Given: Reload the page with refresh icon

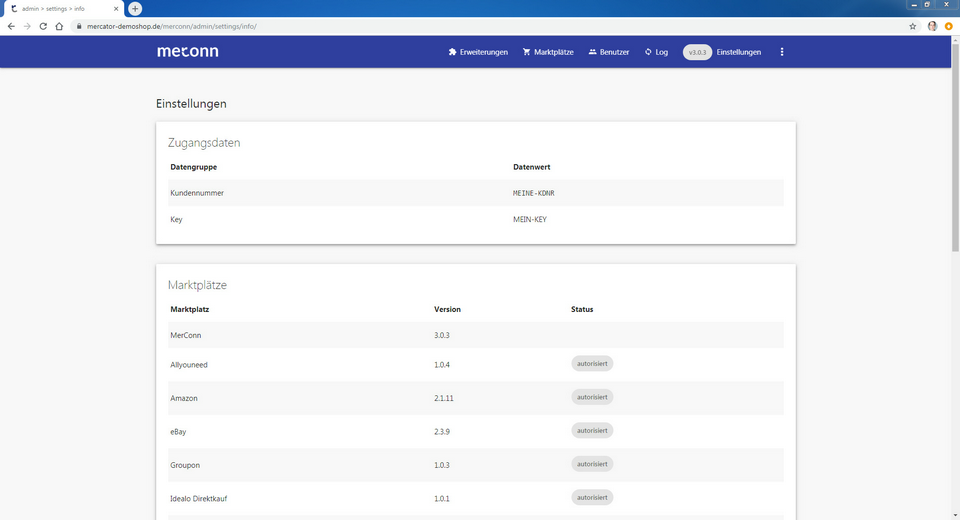Looking at the screenshot, I should tap(43, 26).
